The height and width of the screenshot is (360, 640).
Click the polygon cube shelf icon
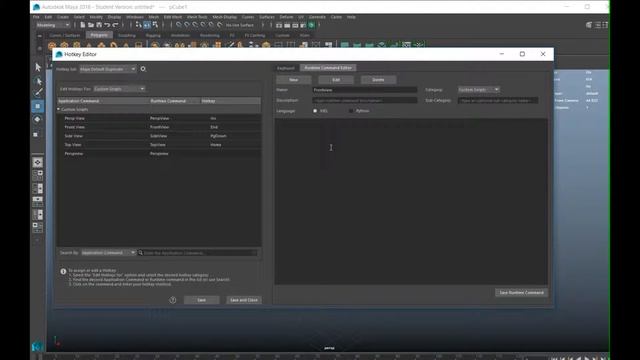pyautogui.click(x=64, y=45)
